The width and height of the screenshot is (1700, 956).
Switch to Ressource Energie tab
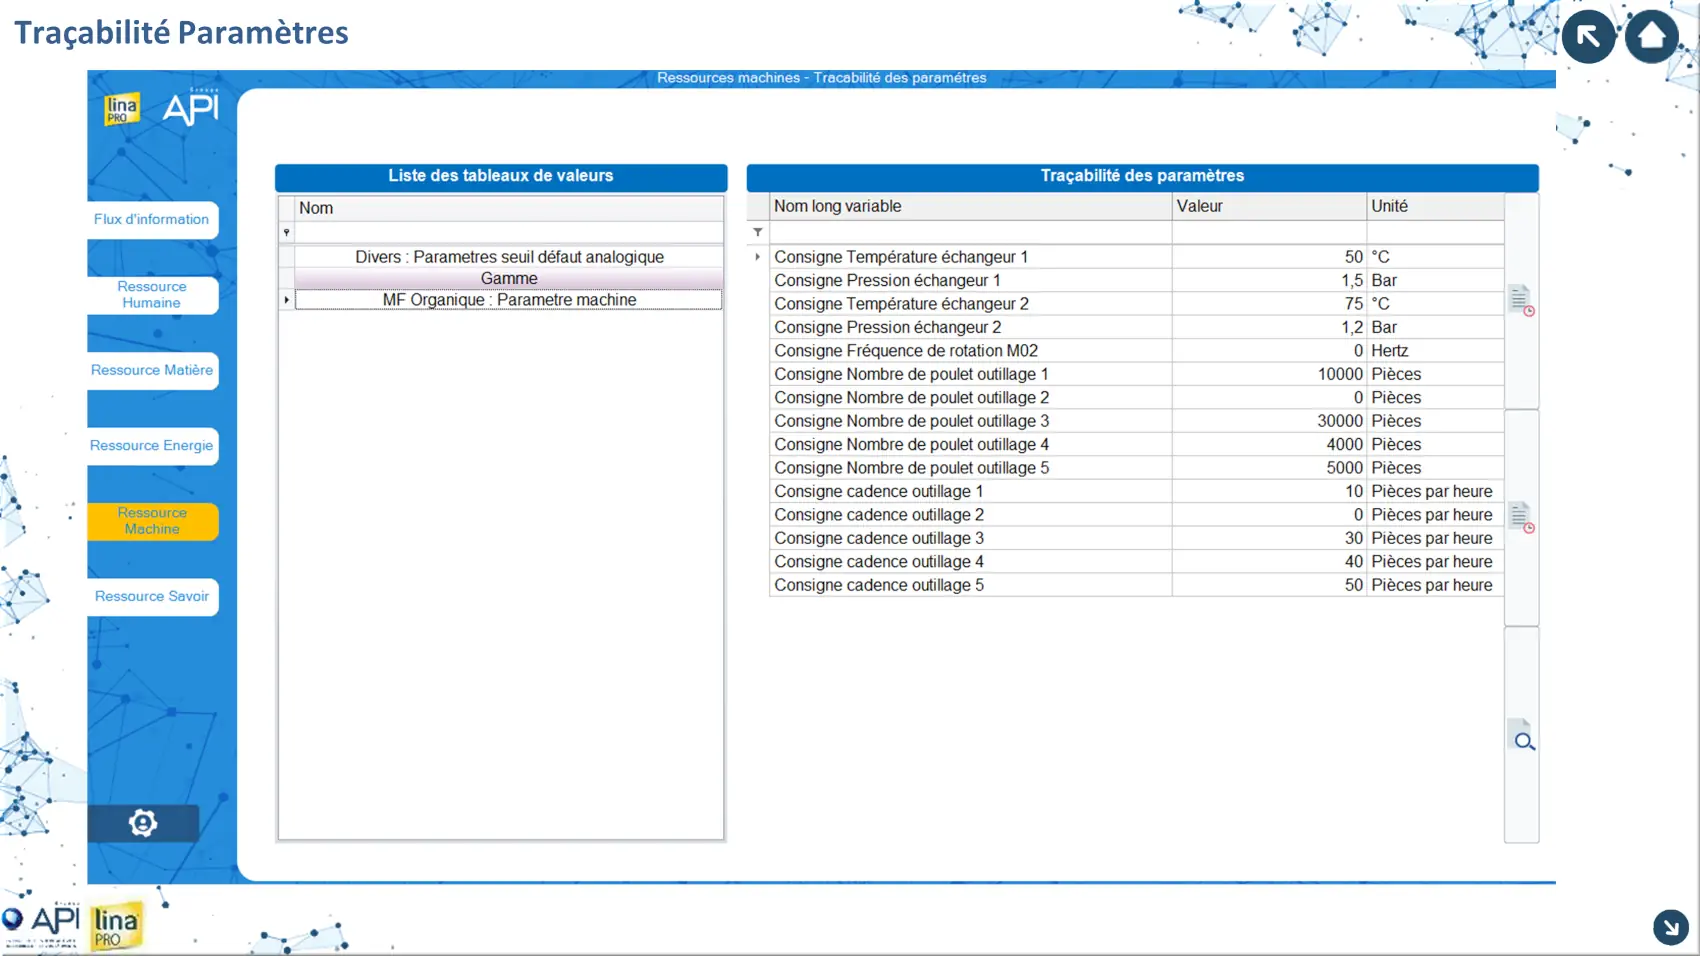click(152, 446)
